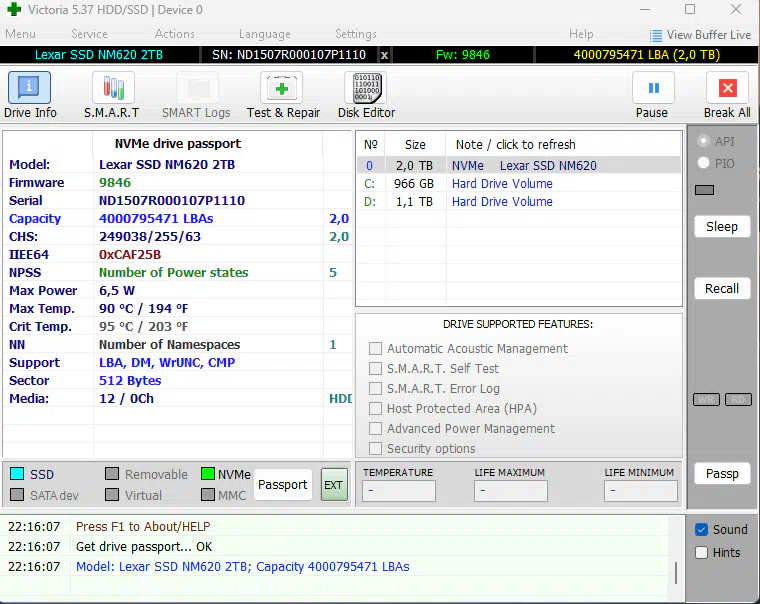Toggle Host Protected Area (HPA) checkbox
760x604 pixels.
click(x=375, y=409)
